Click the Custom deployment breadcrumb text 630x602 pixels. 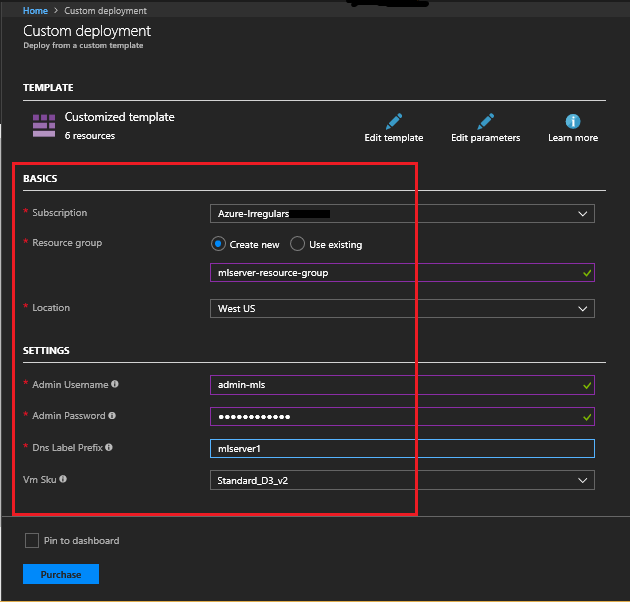[x=106, y=11]
